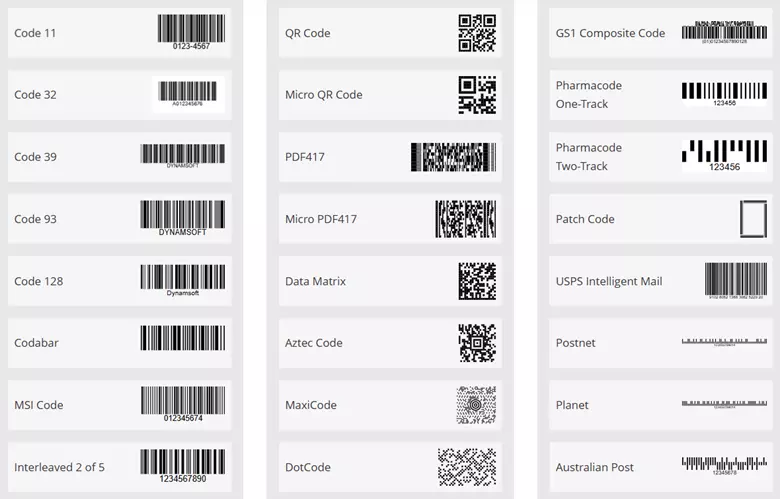
Task: Click the Patch Code rectangle icon
Action: coord(753,219)
